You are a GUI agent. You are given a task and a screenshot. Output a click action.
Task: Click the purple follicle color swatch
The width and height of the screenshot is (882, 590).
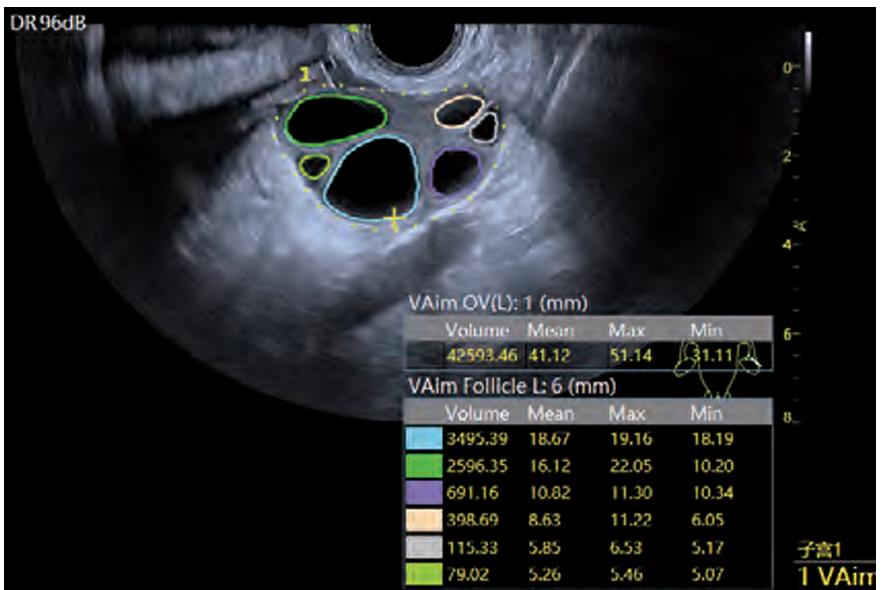point(423,493)
